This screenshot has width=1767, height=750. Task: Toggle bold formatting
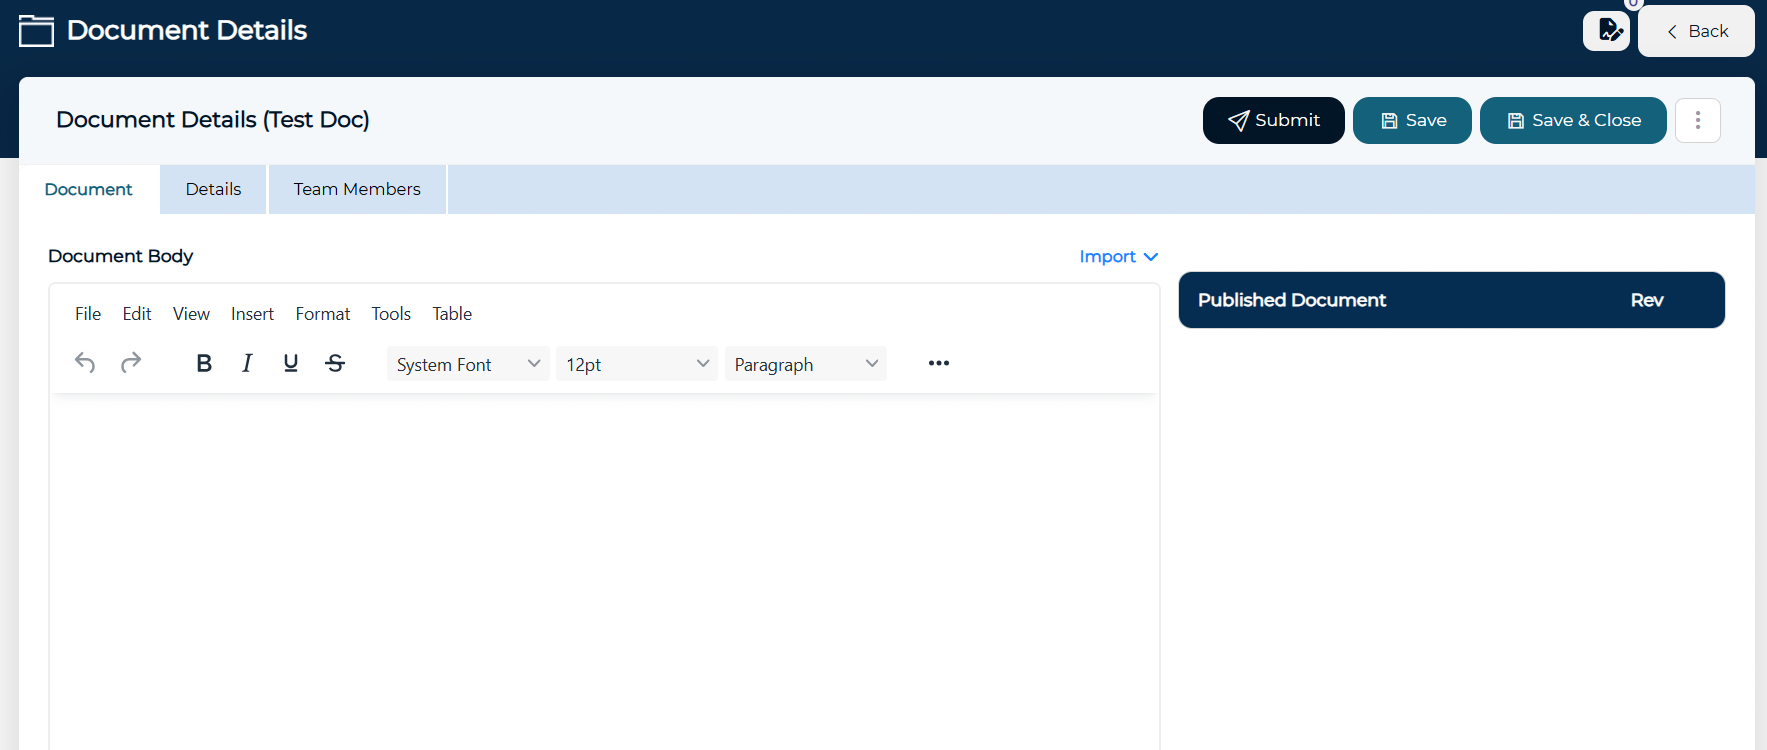(x=204, y=363)
